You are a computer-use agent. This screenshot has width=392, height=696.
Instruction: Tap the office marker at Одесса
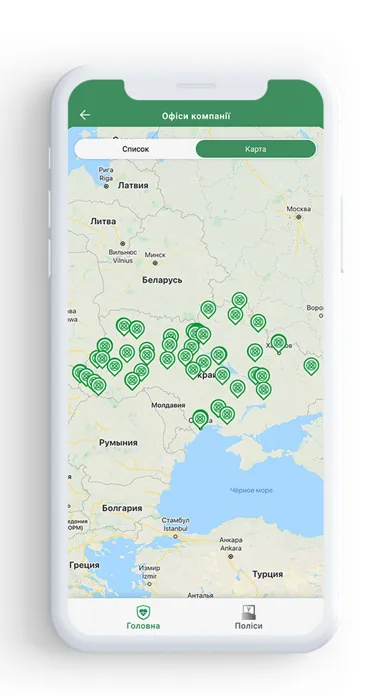200,419
